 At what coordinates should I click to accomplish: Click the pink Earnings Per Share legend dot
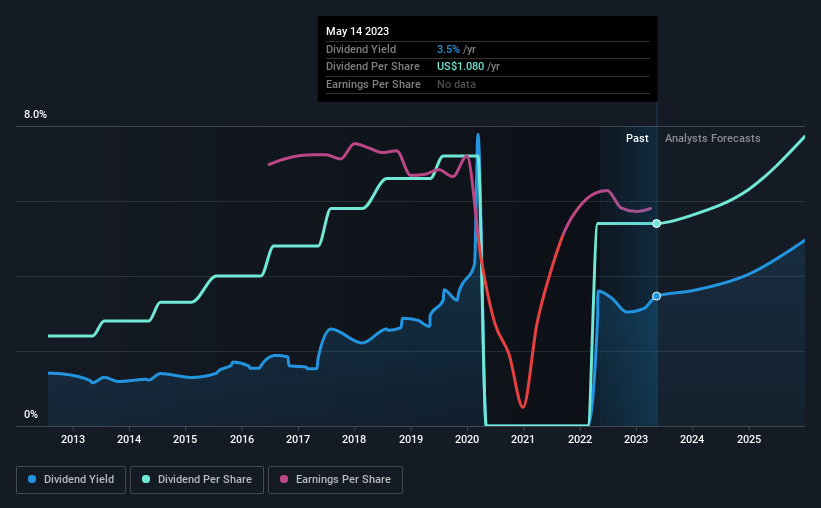pyautogui.click(x=284, y=479)
